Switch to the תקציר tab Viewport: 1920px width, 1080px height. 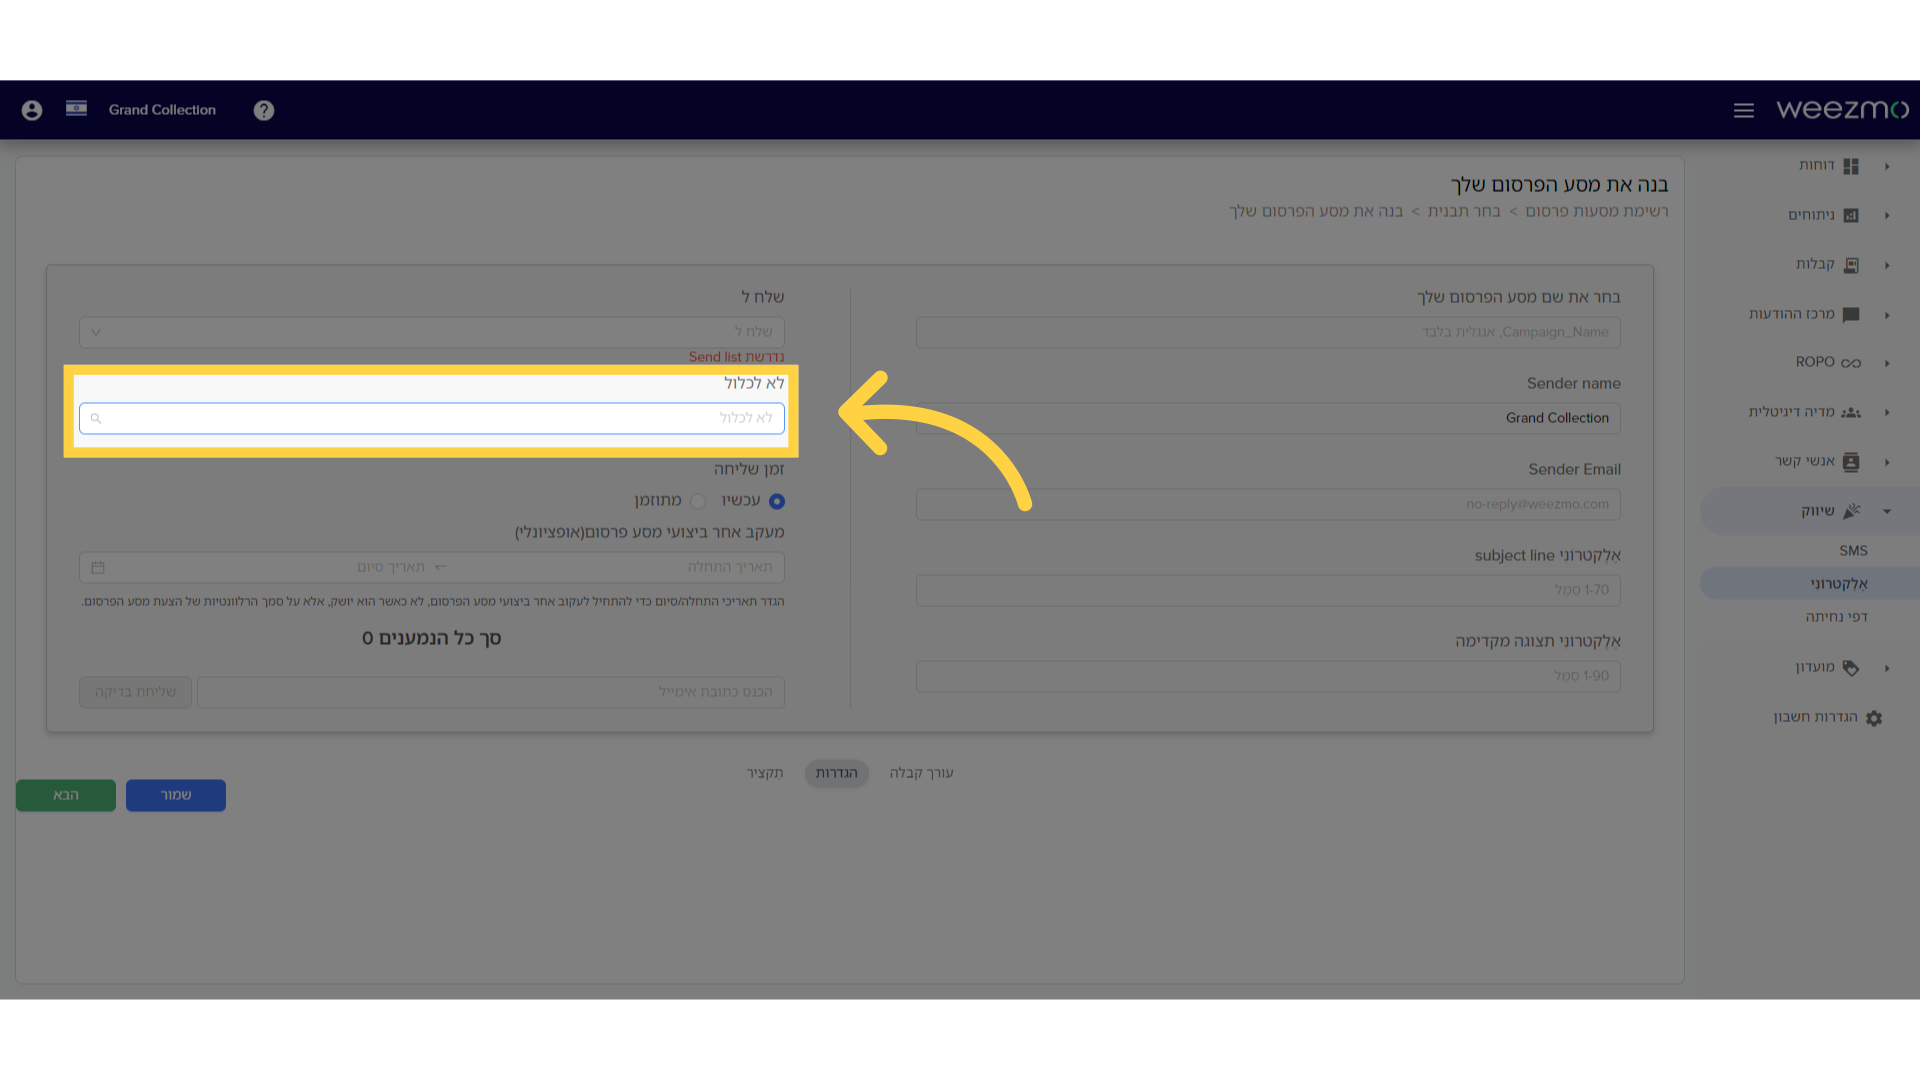765,773
